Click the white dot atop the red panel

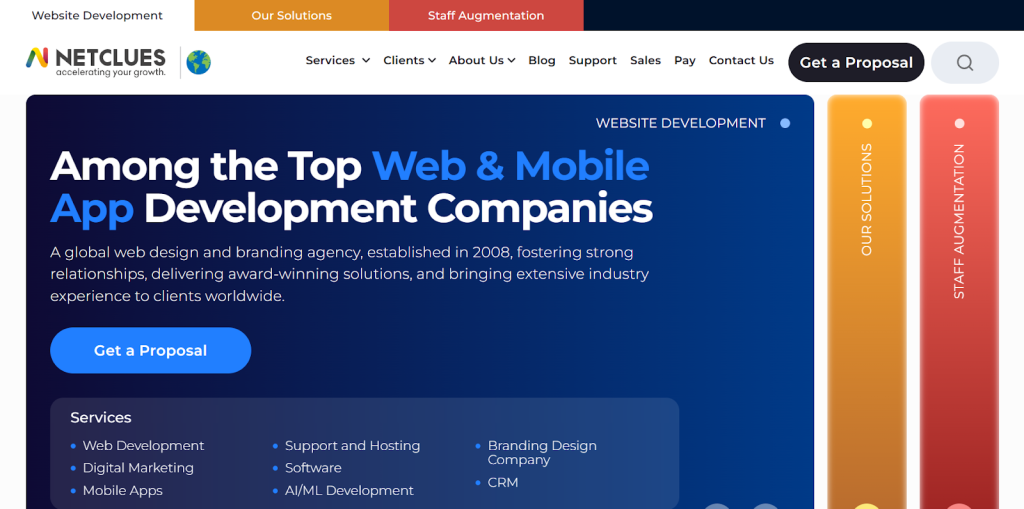click(x=959, y=124)
